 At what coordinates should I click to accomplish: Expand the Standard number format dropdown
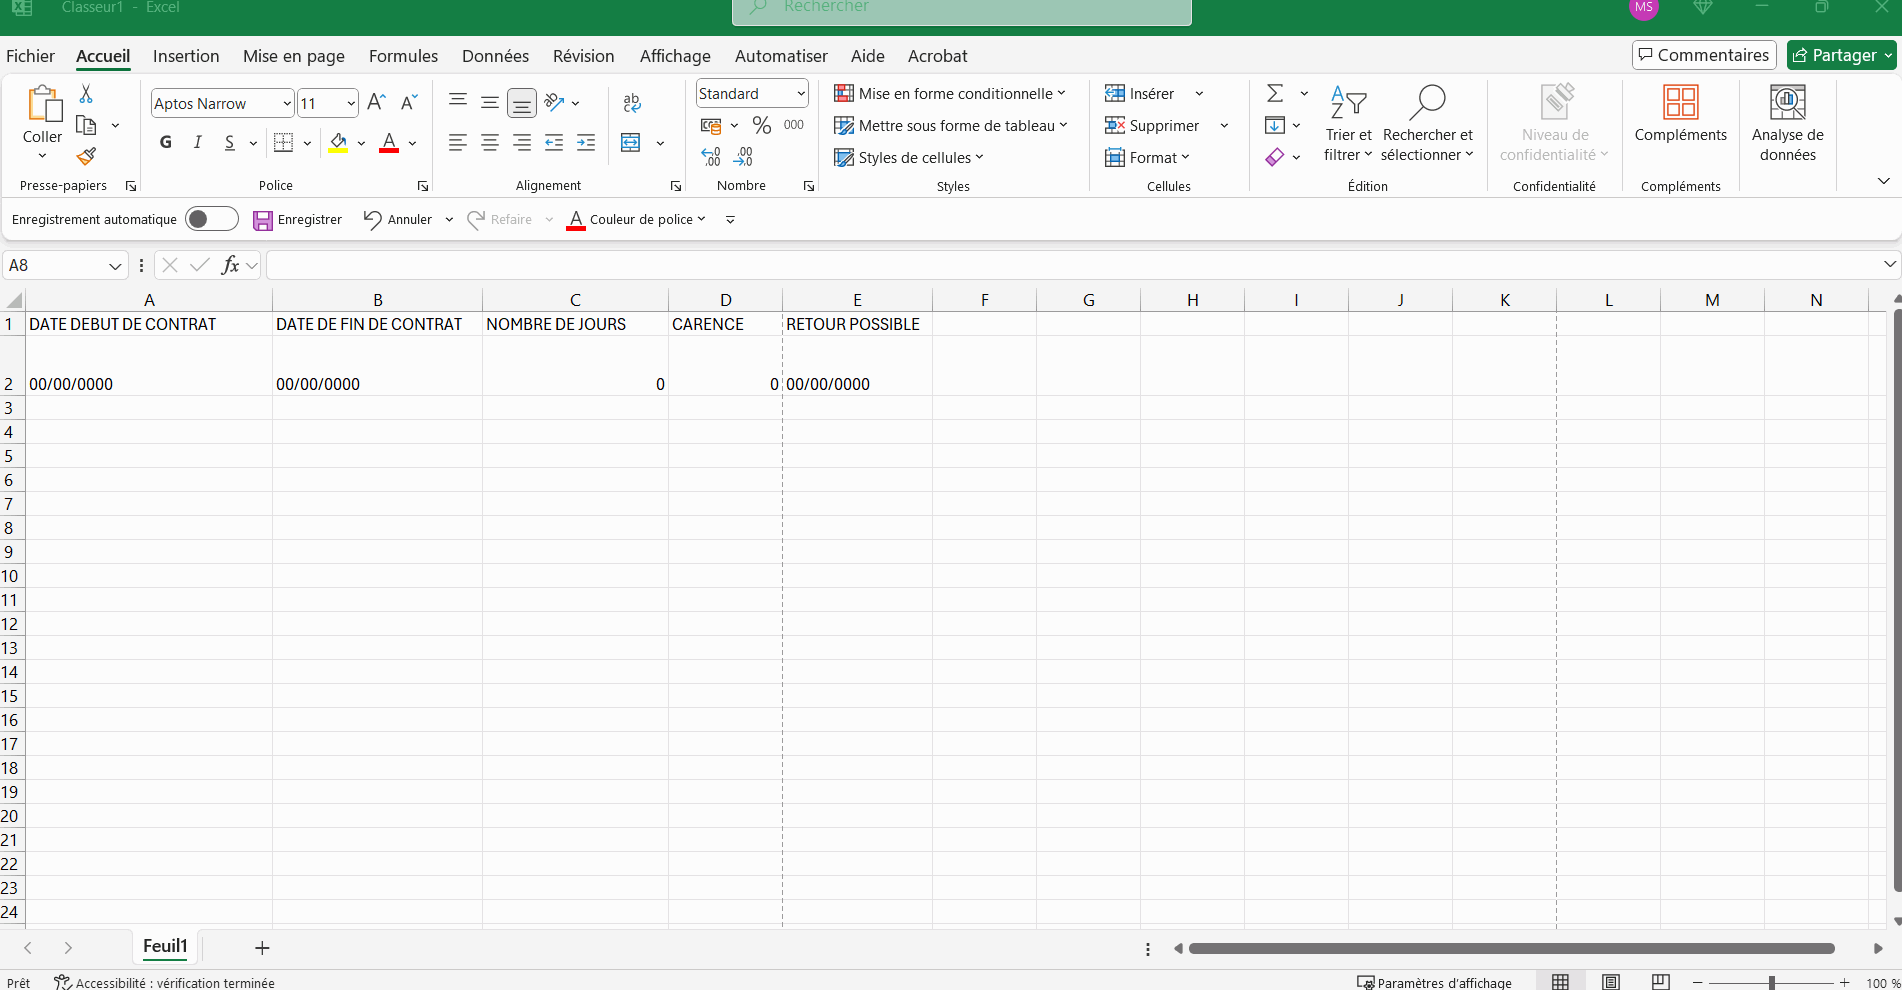click(801, 94)
